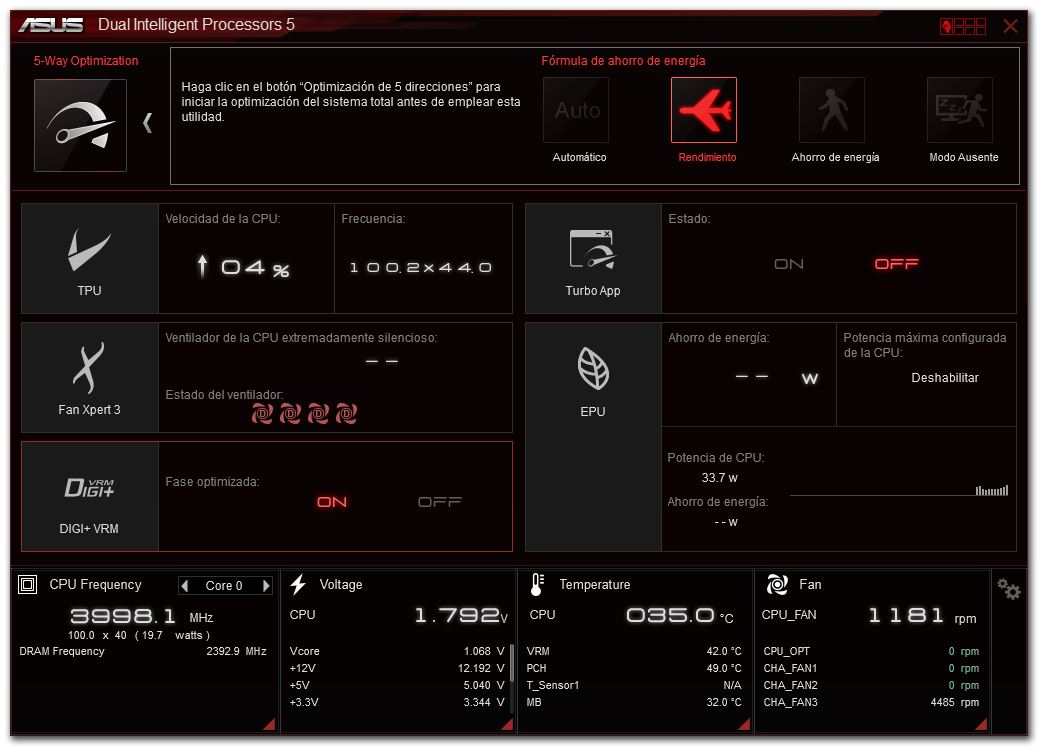This screenshot has height=755, width=1043.
Task: Select the Automático power profile icon
Action: coord(576,110)
